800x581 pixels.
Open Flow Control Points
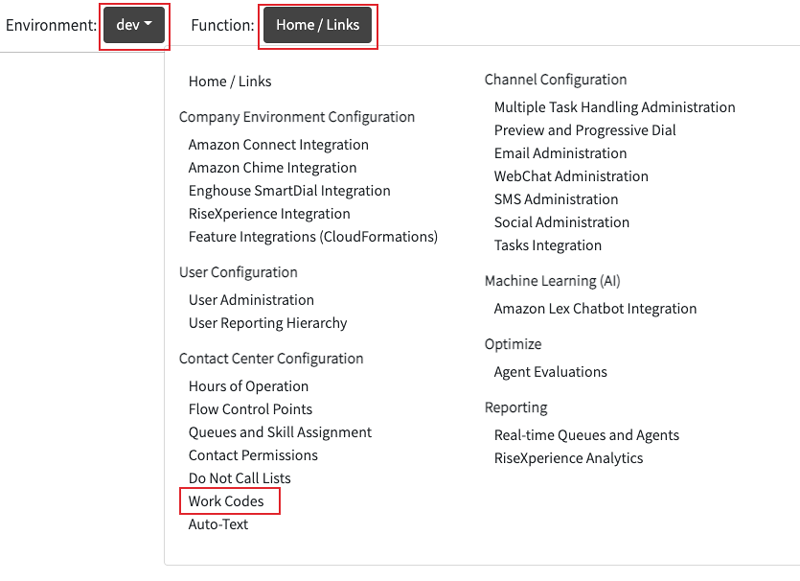[x=250, y=409]
